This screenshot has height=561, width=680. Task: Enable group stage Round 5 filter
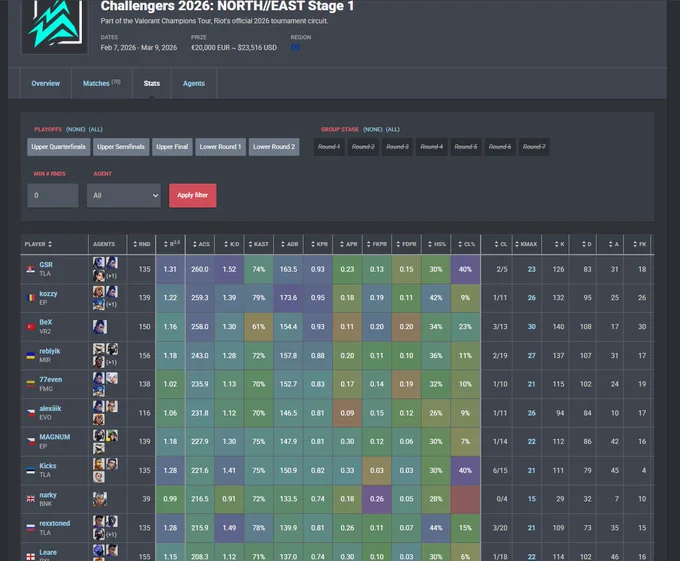466,147
